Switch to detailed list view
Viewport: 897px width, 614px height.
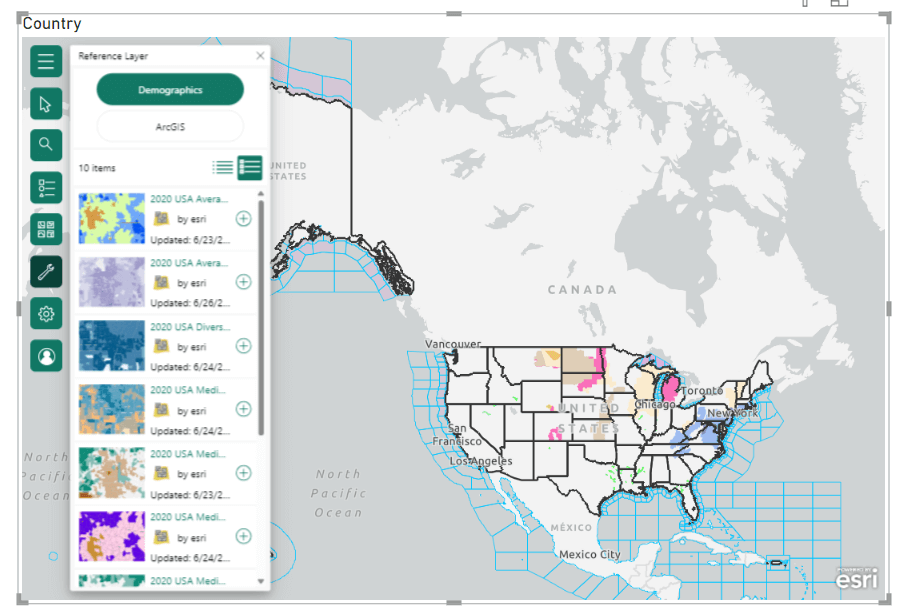pos(250,168)
